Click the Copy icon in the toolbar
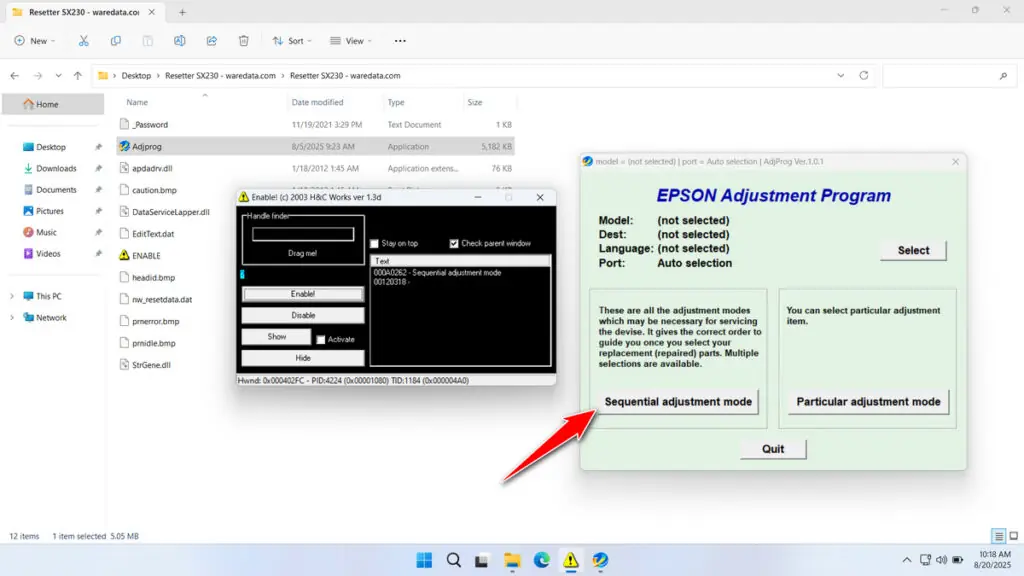 [x=116, y=41]
